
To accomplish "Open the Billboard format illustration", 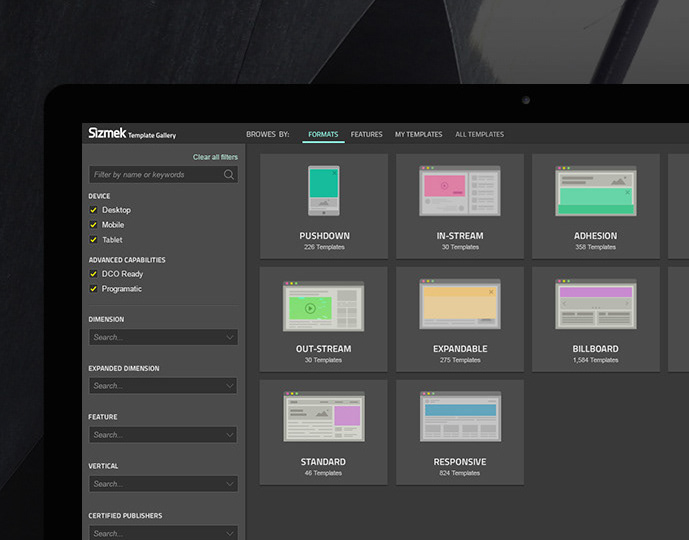I will click(595, 304).
